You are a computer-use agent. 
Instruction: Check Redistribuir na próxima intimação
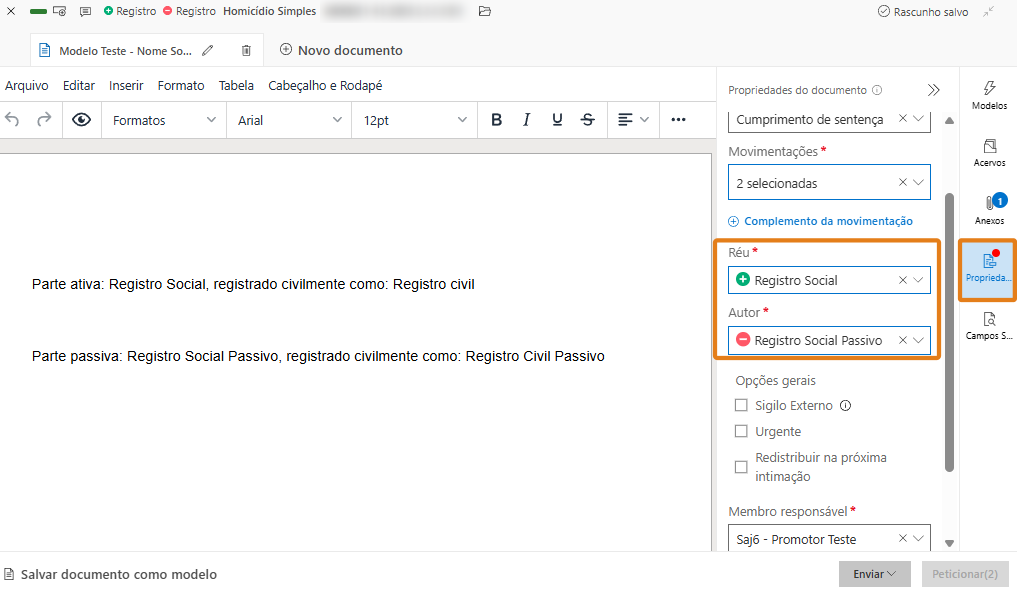(741, 466)
